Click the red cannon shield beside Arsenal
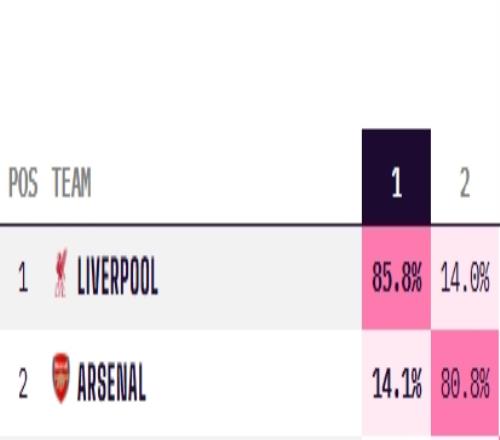The width and height of the screenshot is (500, 440). point(61,378)
